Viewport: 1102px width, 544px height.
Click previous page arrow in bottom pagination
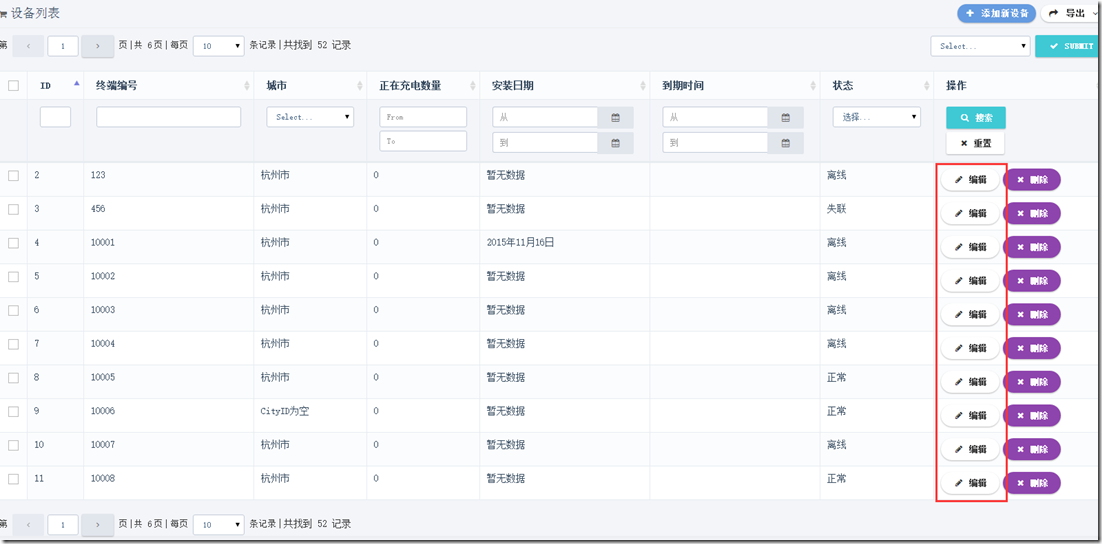tap(29, 524)
